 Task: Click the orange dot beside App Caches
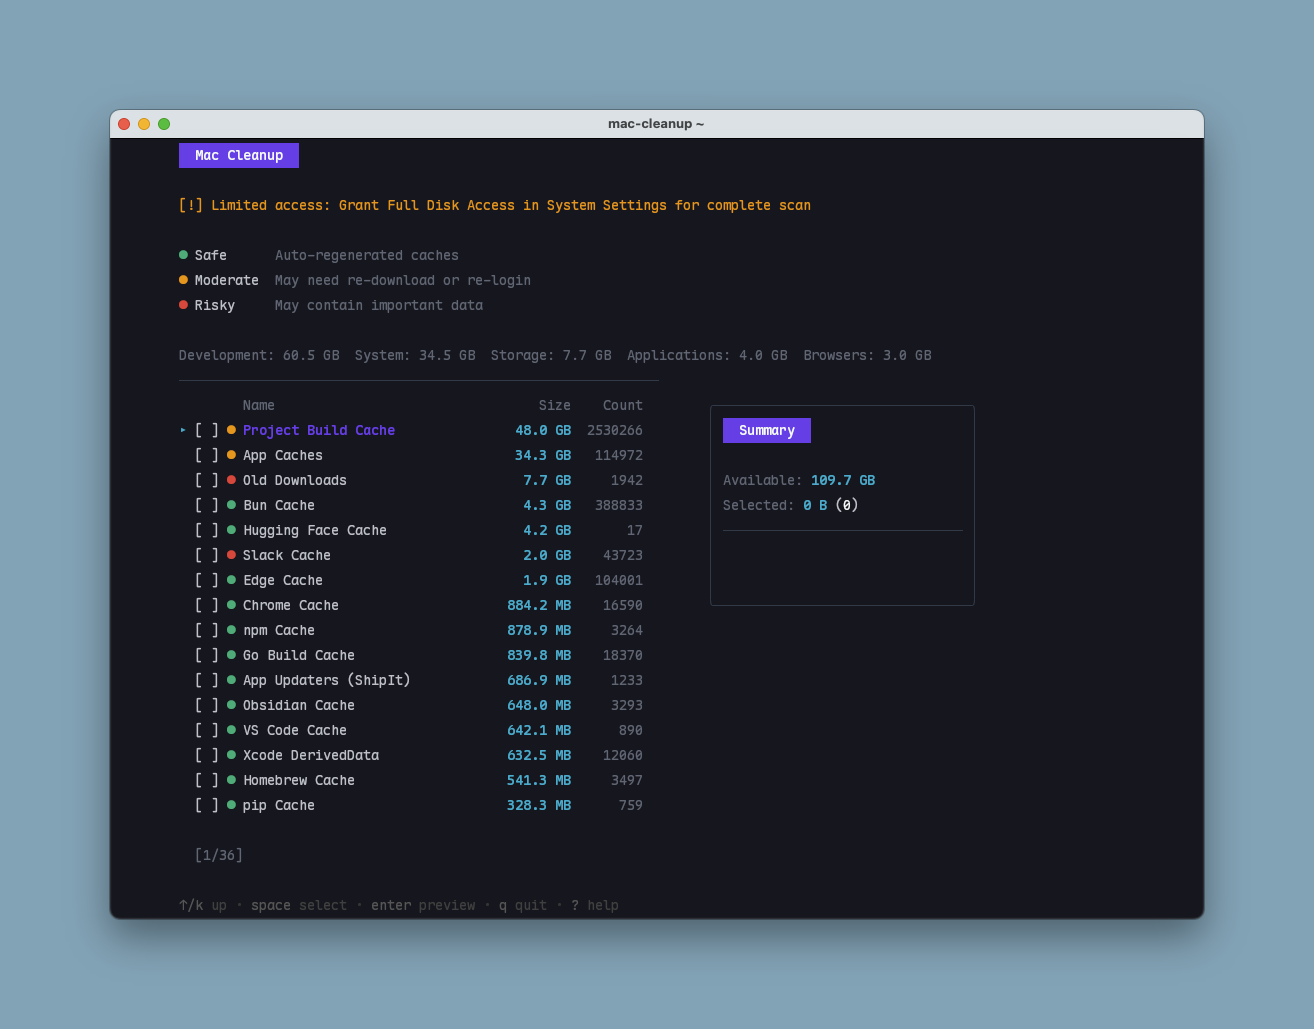click(231, 455)
